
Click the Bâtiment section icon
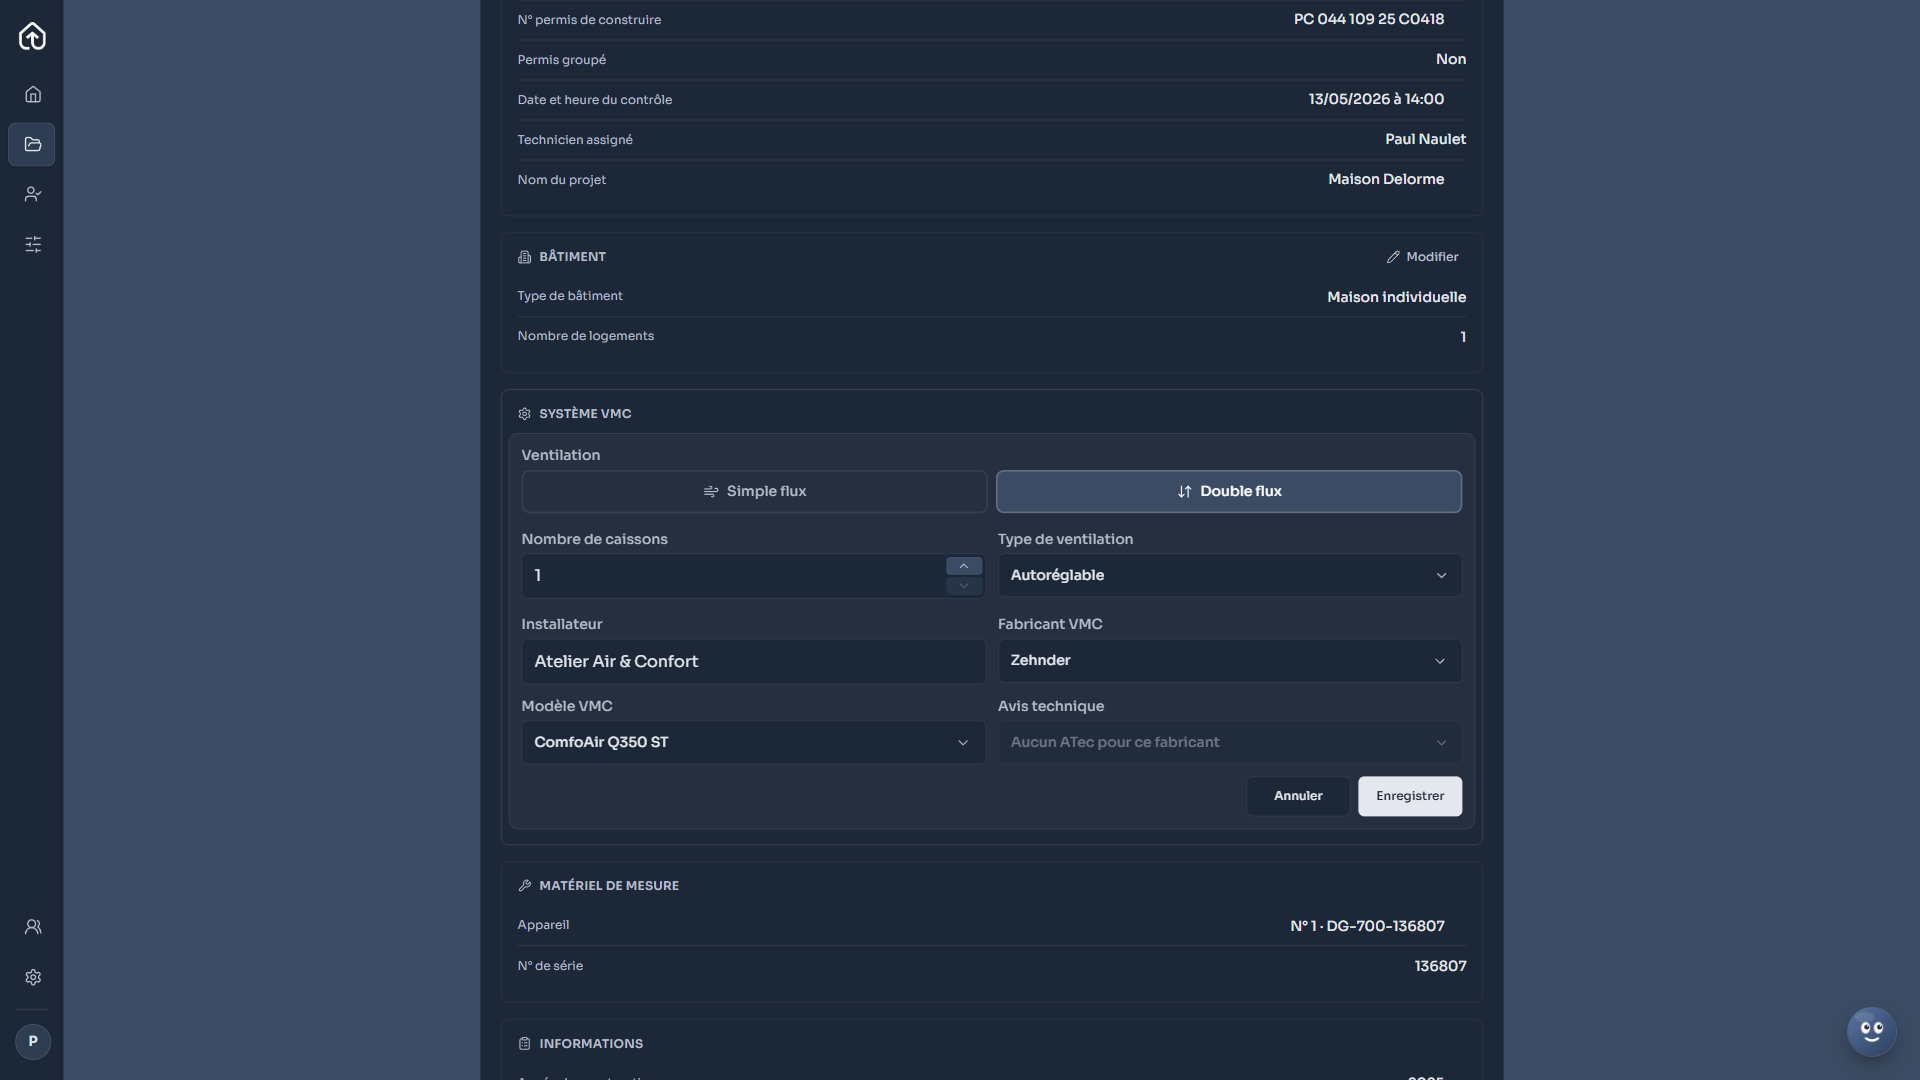pos(524,257)
